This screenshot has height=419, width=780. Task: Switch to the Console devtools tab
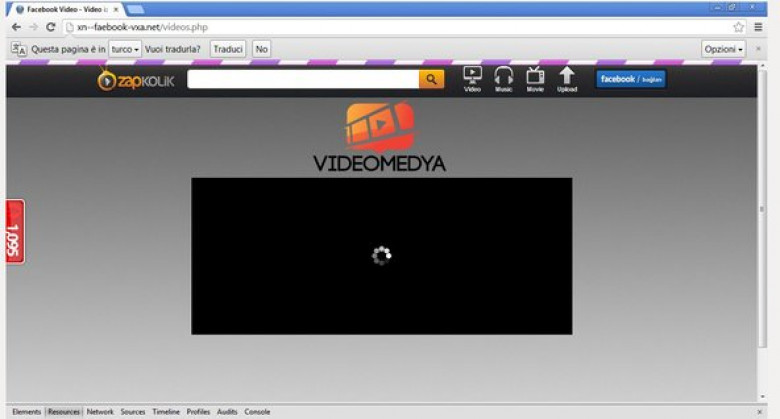pos(257,412)
